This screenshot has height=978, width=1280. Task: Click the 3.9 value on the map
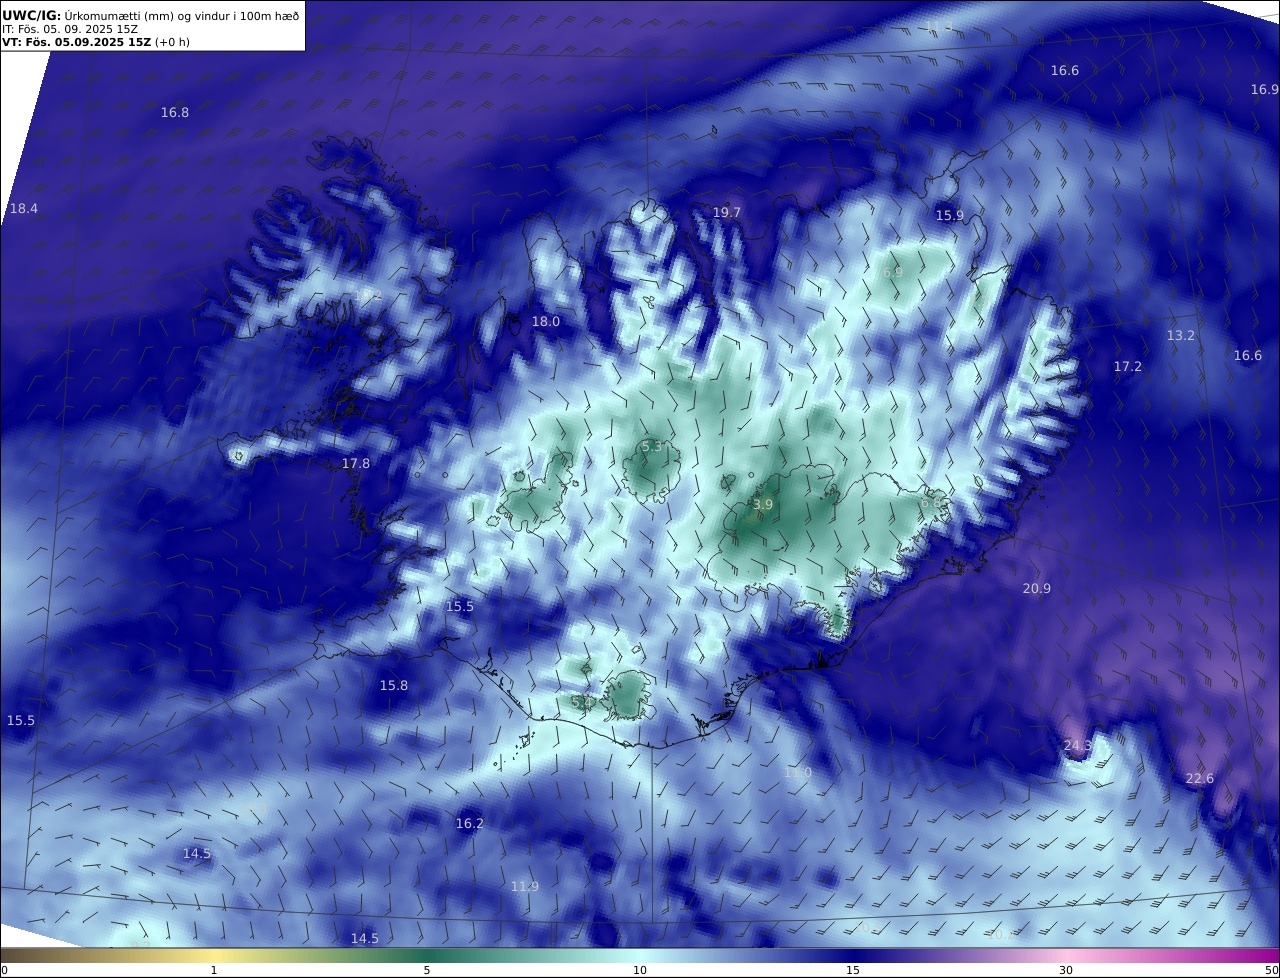coord(763,506)
